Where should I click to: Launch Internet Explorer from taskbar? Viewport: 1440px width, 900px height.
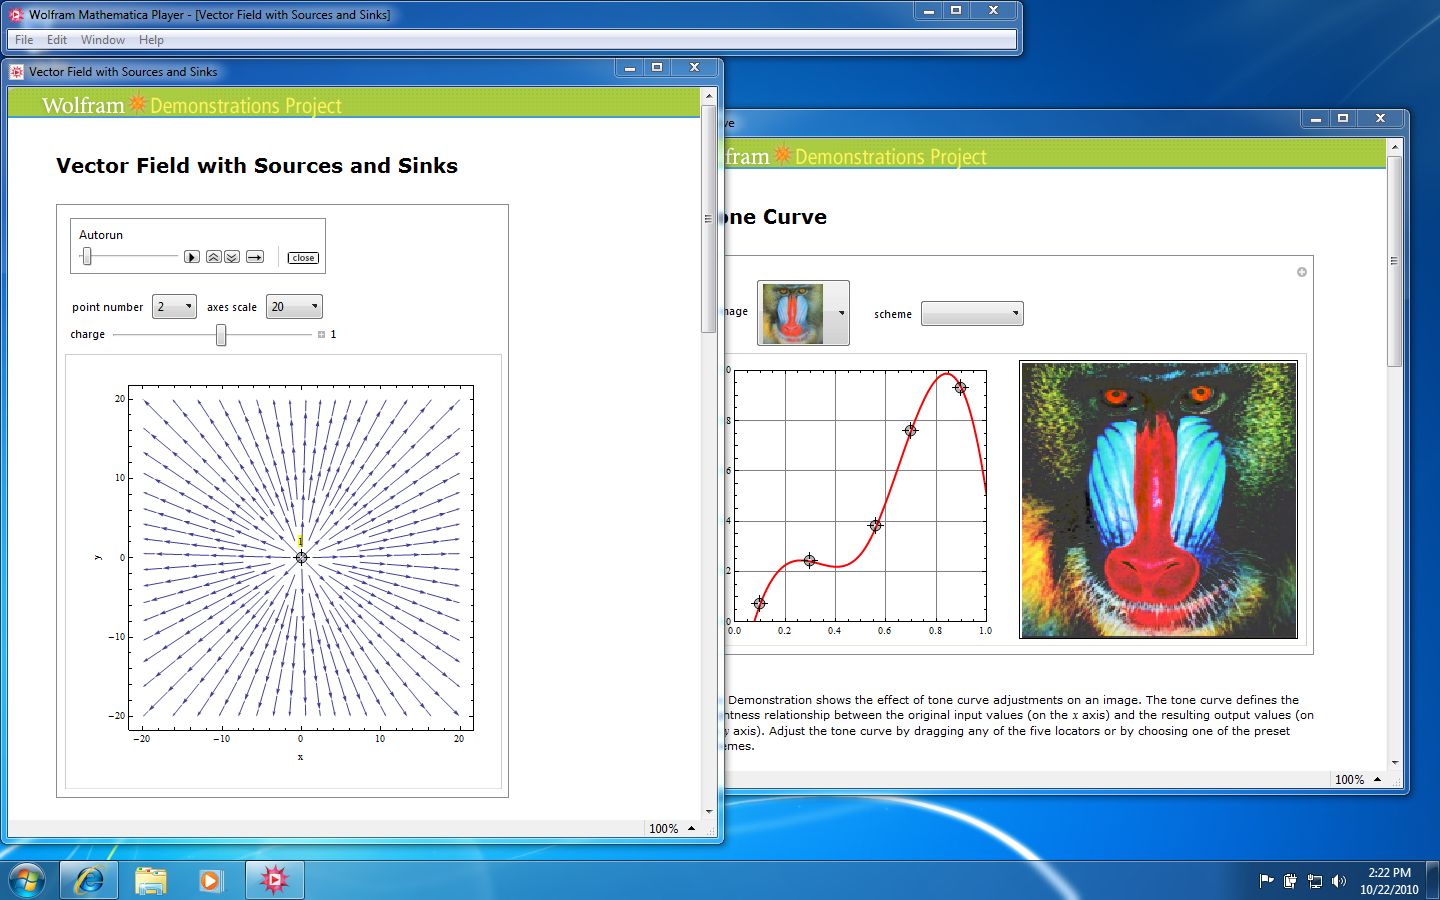pyautogui.click(x=89, y=880)
